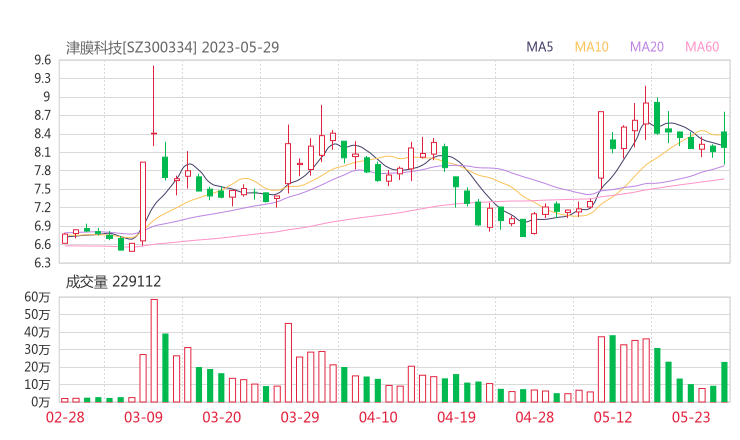Click the 9.6 price axis label

pyautogui.click(x=42, y=60)
